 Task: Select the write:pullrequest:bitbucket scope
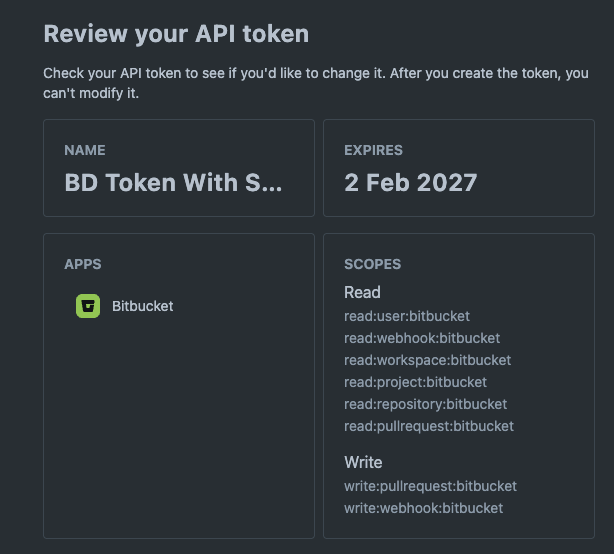(x=430, y=486)
